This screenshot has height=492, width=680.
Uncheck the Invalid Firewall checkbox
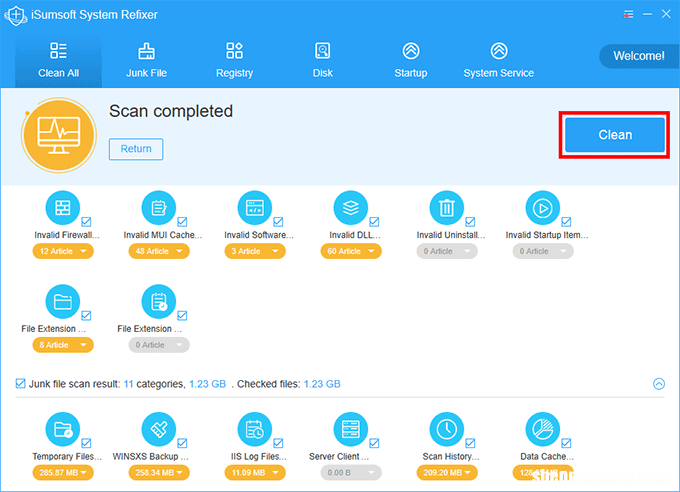(86, 222)
